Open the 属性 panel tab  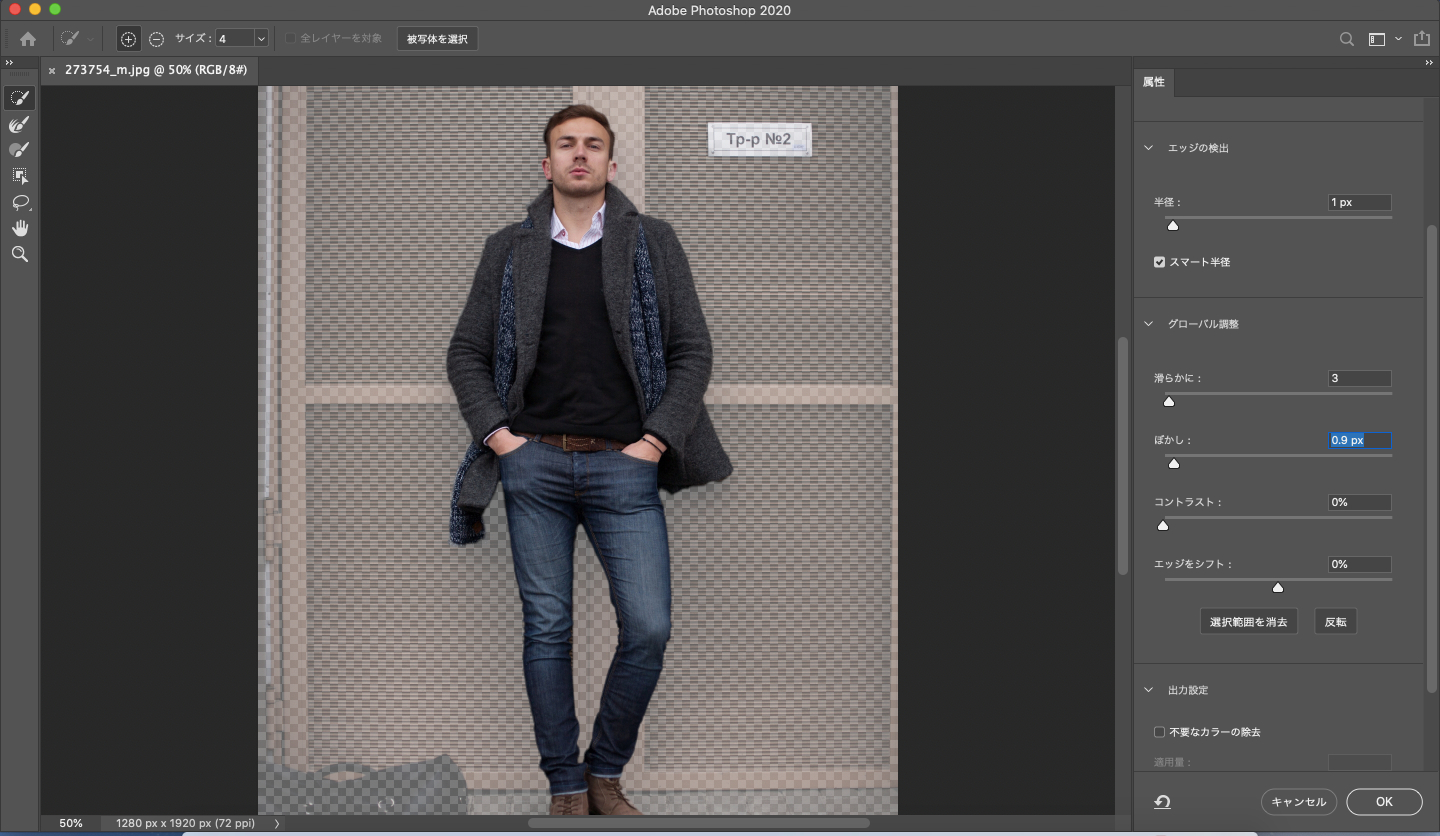(1154, 82)
